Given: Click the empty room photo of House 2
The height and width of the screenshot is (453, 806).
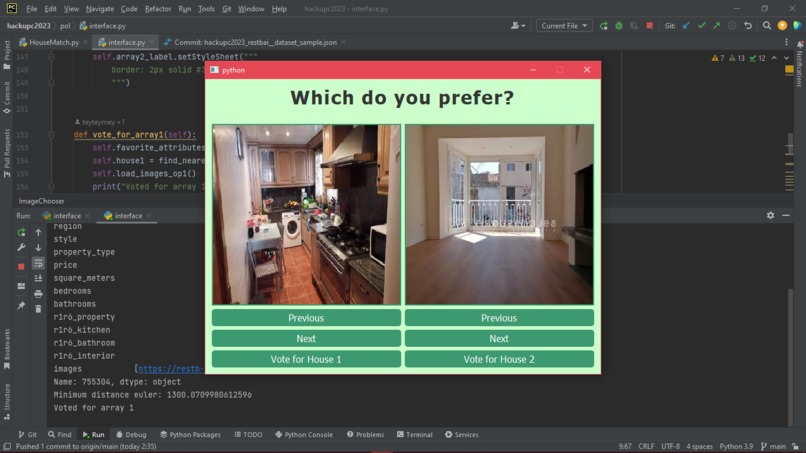Looking at the screenshot, I should point(499,214).
